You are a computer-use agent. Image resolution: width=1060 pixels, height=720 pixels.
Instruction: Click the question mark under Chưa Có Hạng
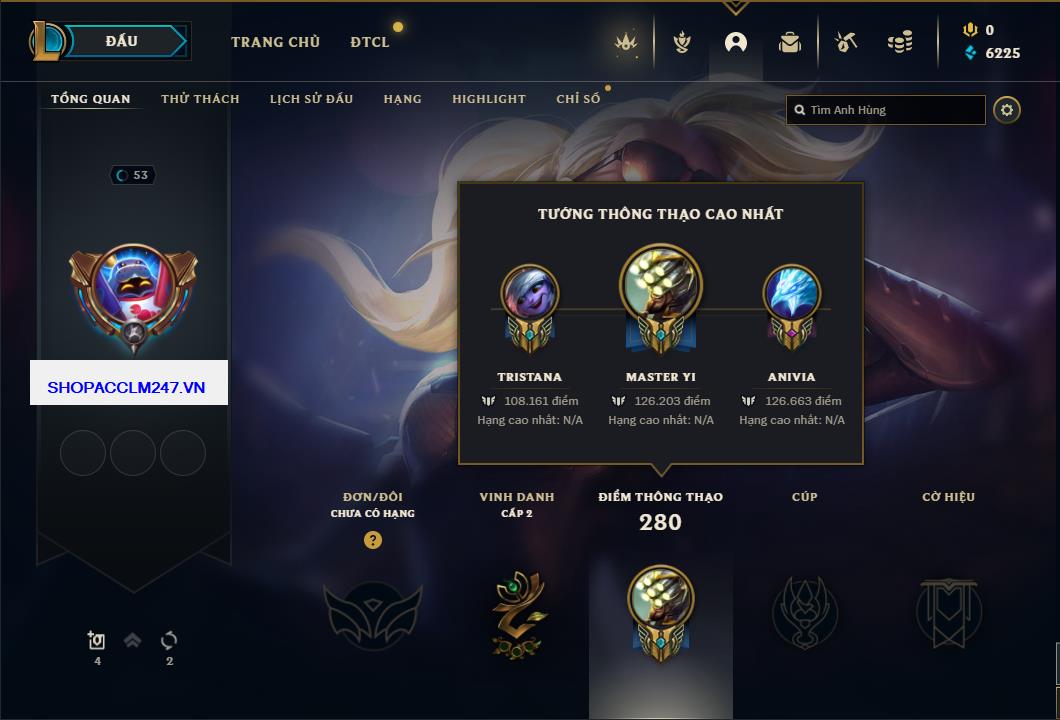tap(372, 539)
